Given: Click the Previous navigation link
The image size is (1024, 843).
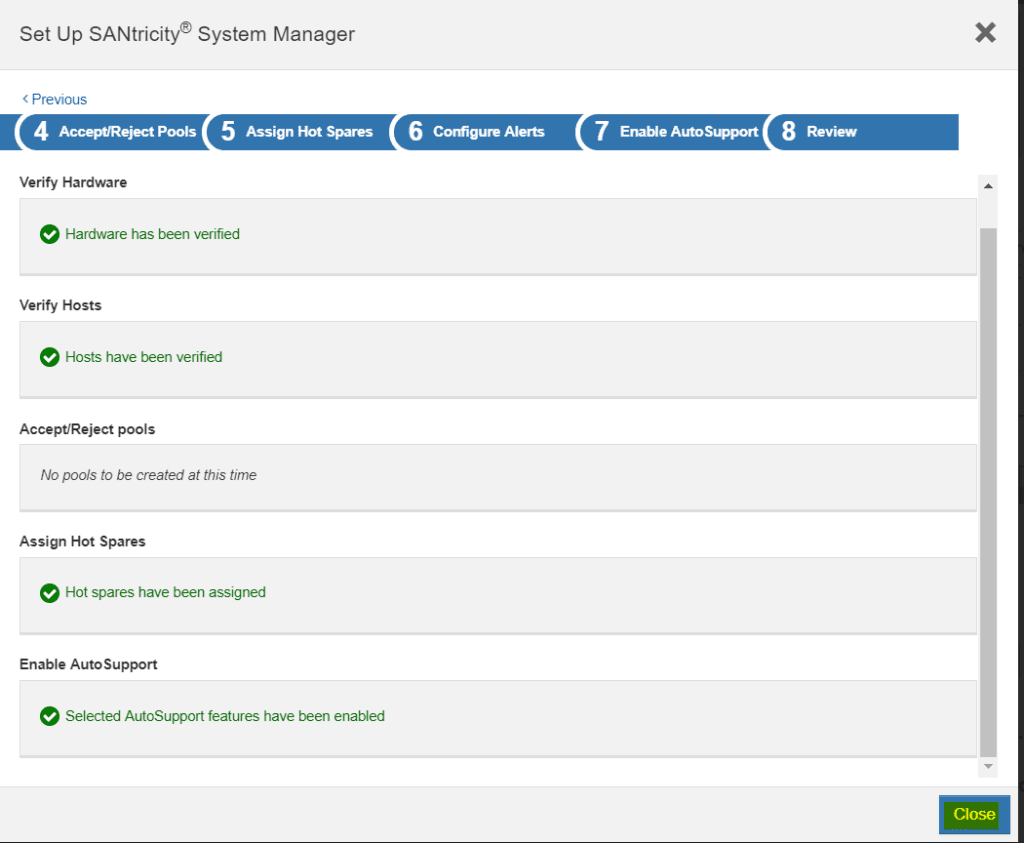Looking at the screenshot, I should pos(55,99).
